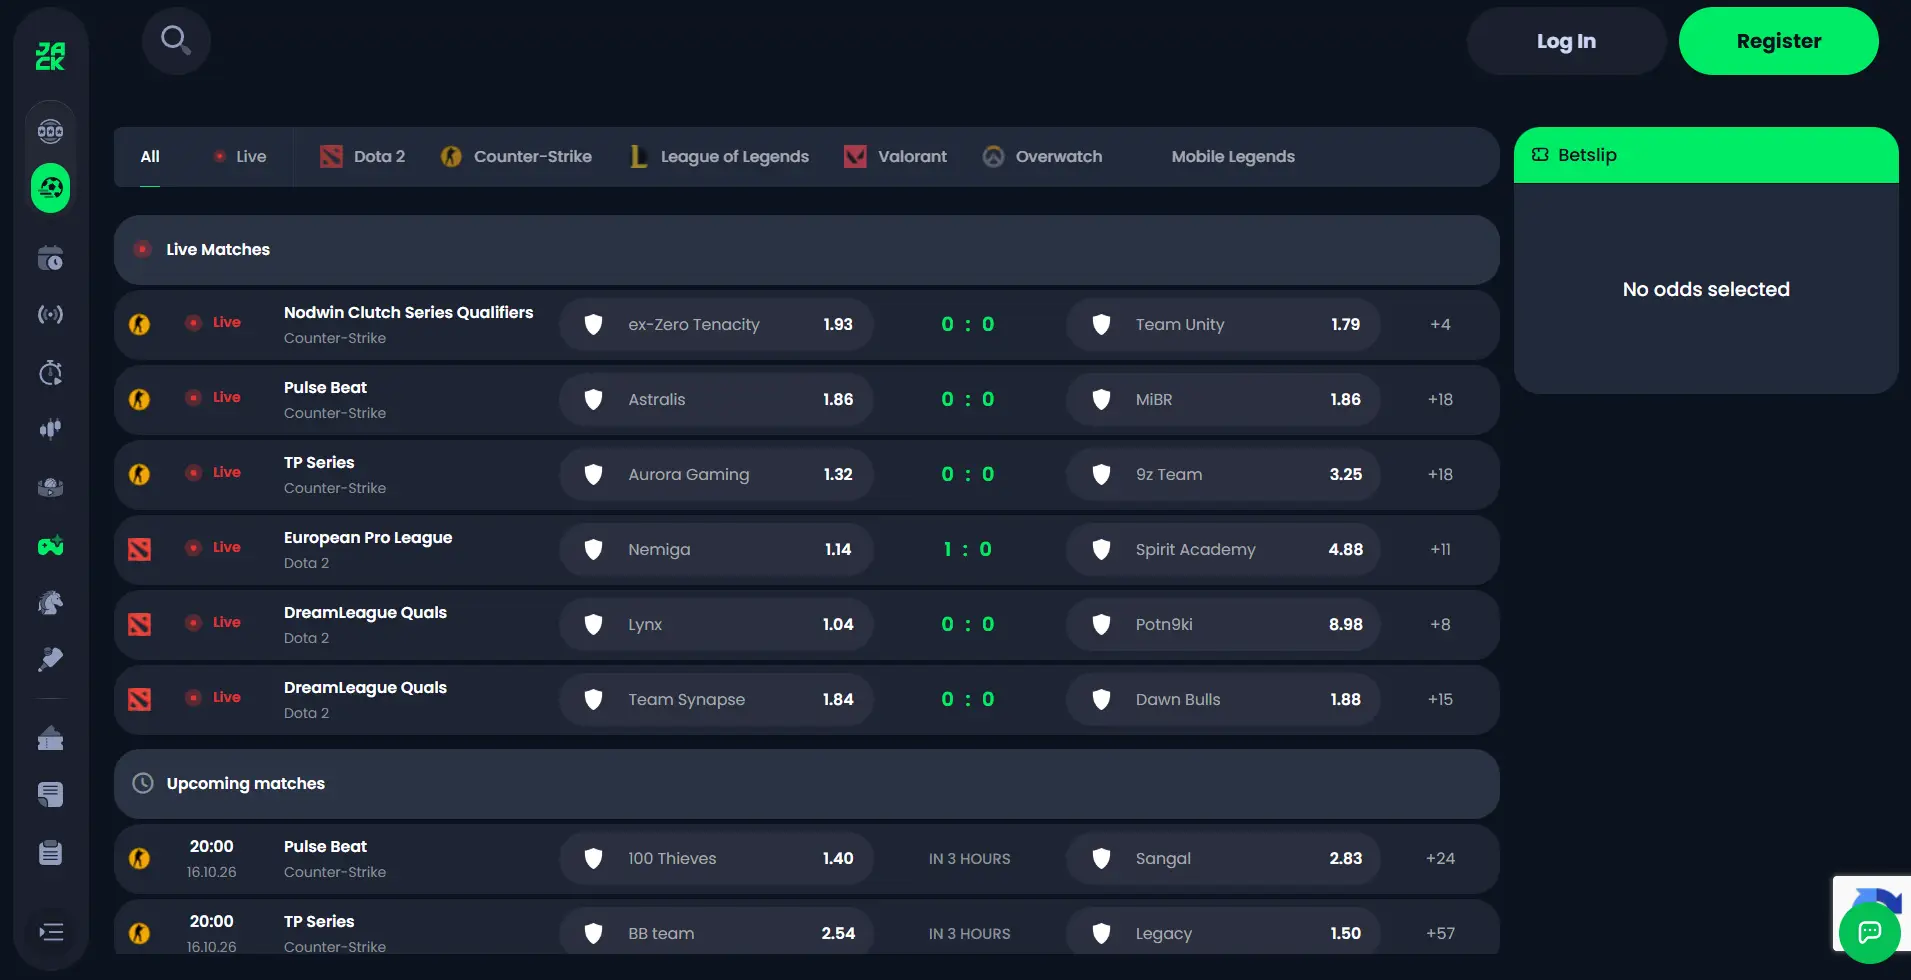
Task: Click the Spirit Academy team shield icon
Action: tap(1101, 549)
